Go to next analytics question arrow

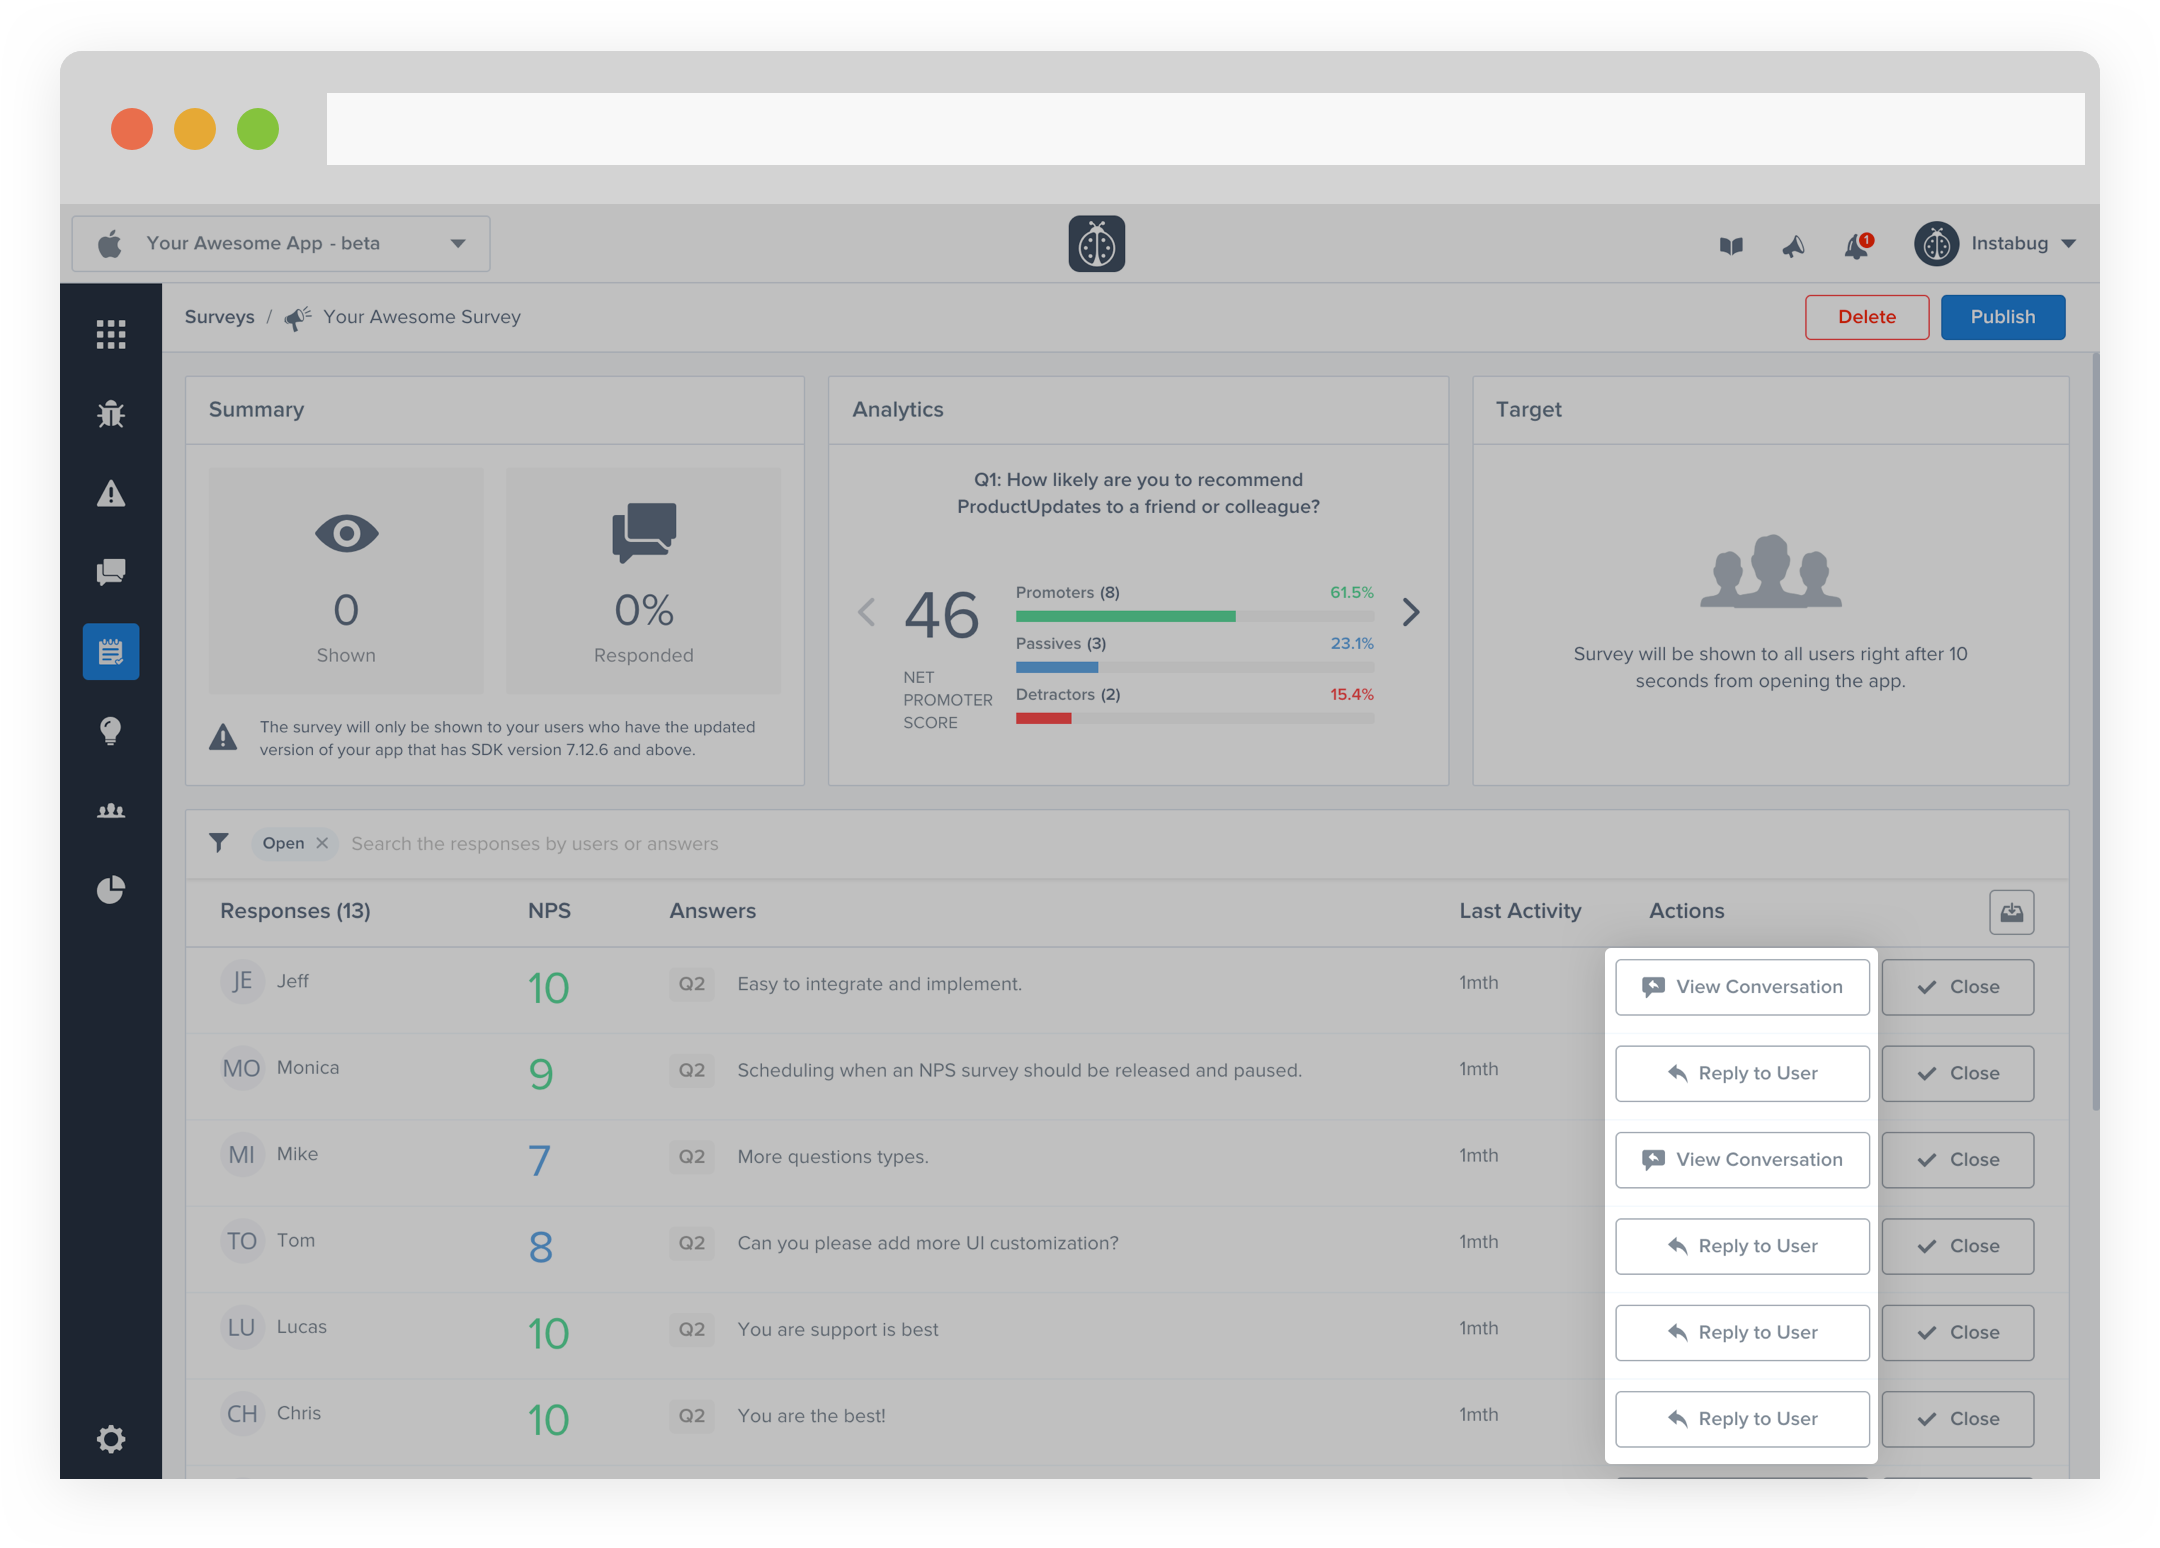(1410, 612)
